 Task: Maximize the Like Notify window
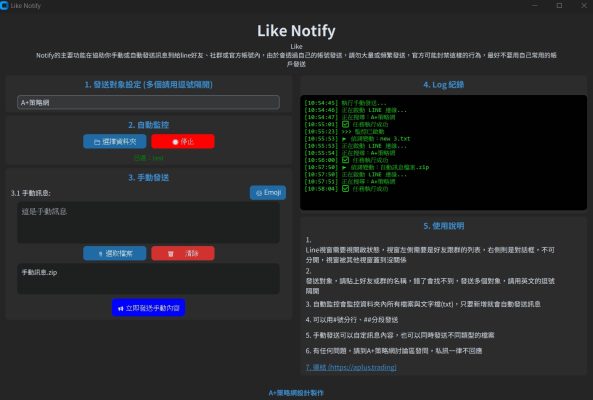pos(559,5)
